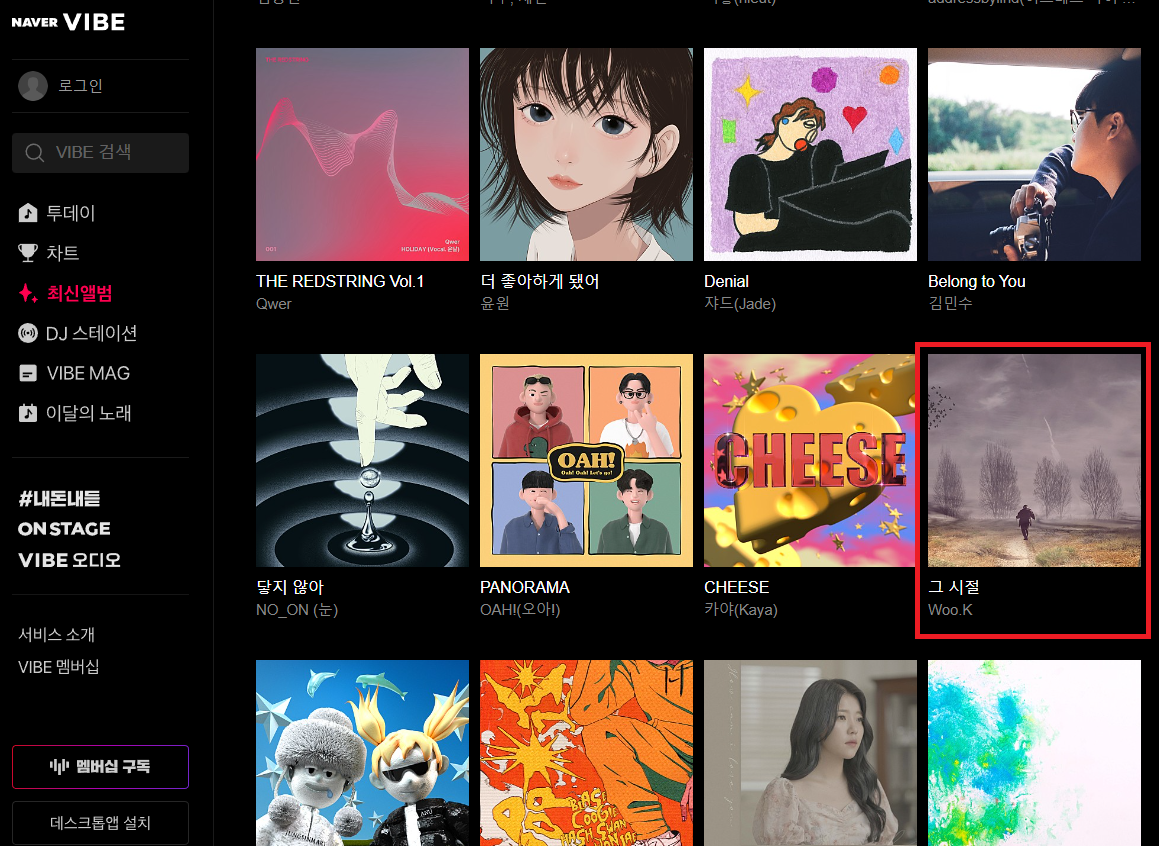Go to VIBE 멤버십 page
1159x846 pixels.
pyautogui.click(x=59, y=667)
